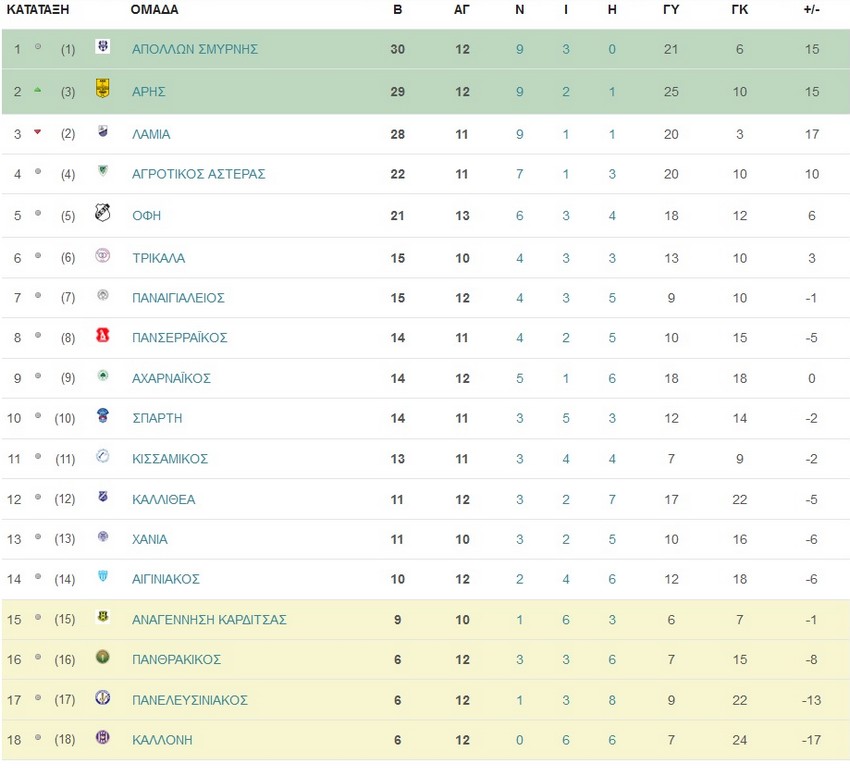Viewport: 850px width, 776px height.
Task: Click the green up-arrow next to ΑΡΗΣ rank
Action: tap(37, 90)
